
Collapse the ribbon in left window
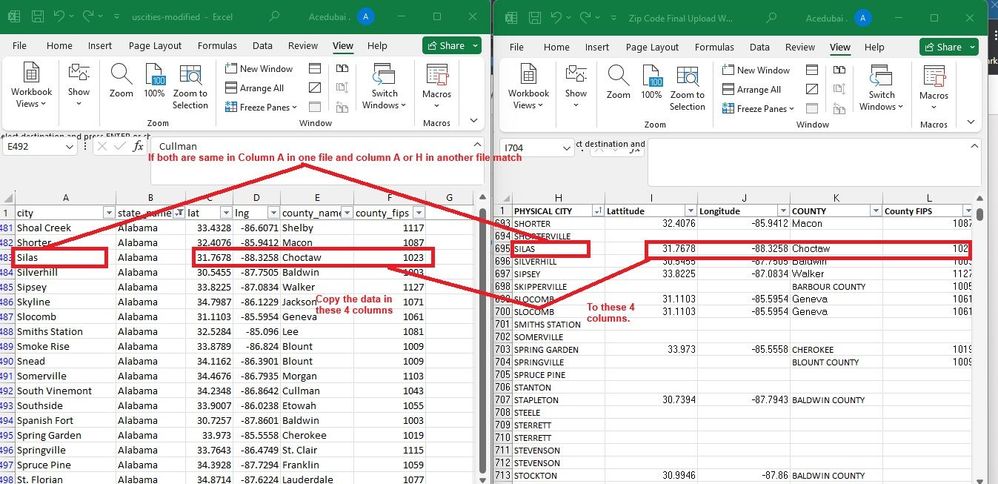point(474,120)
